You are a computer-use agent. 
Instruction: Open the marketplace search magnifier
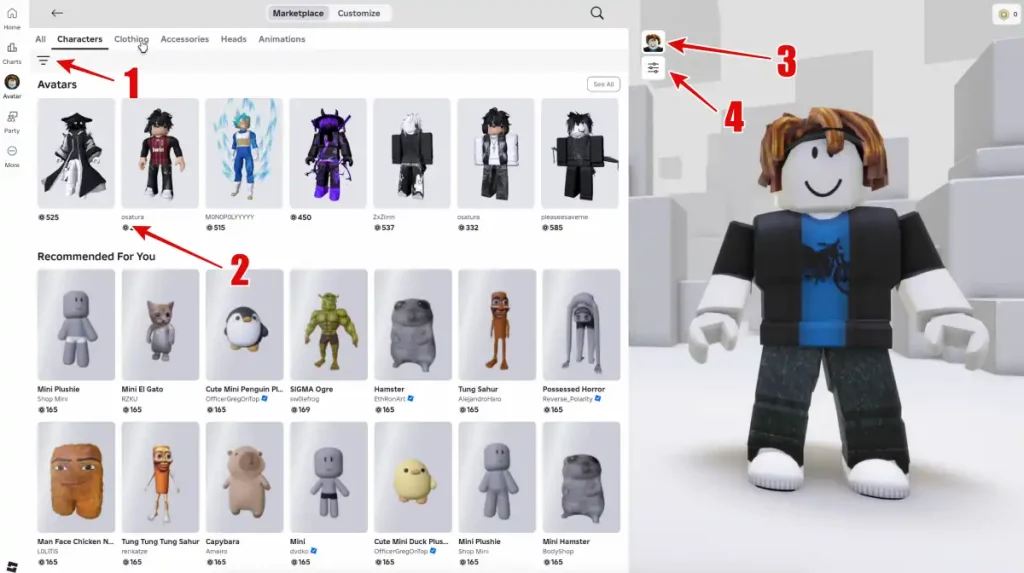point(597,13)
